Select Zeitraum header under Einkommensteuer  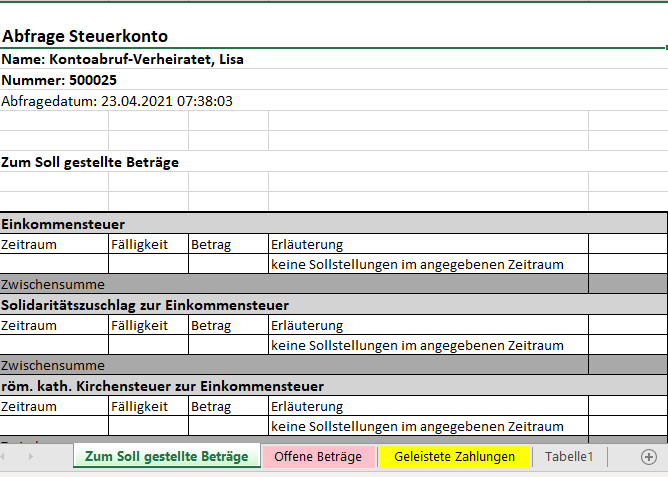[x=54, y=244]
